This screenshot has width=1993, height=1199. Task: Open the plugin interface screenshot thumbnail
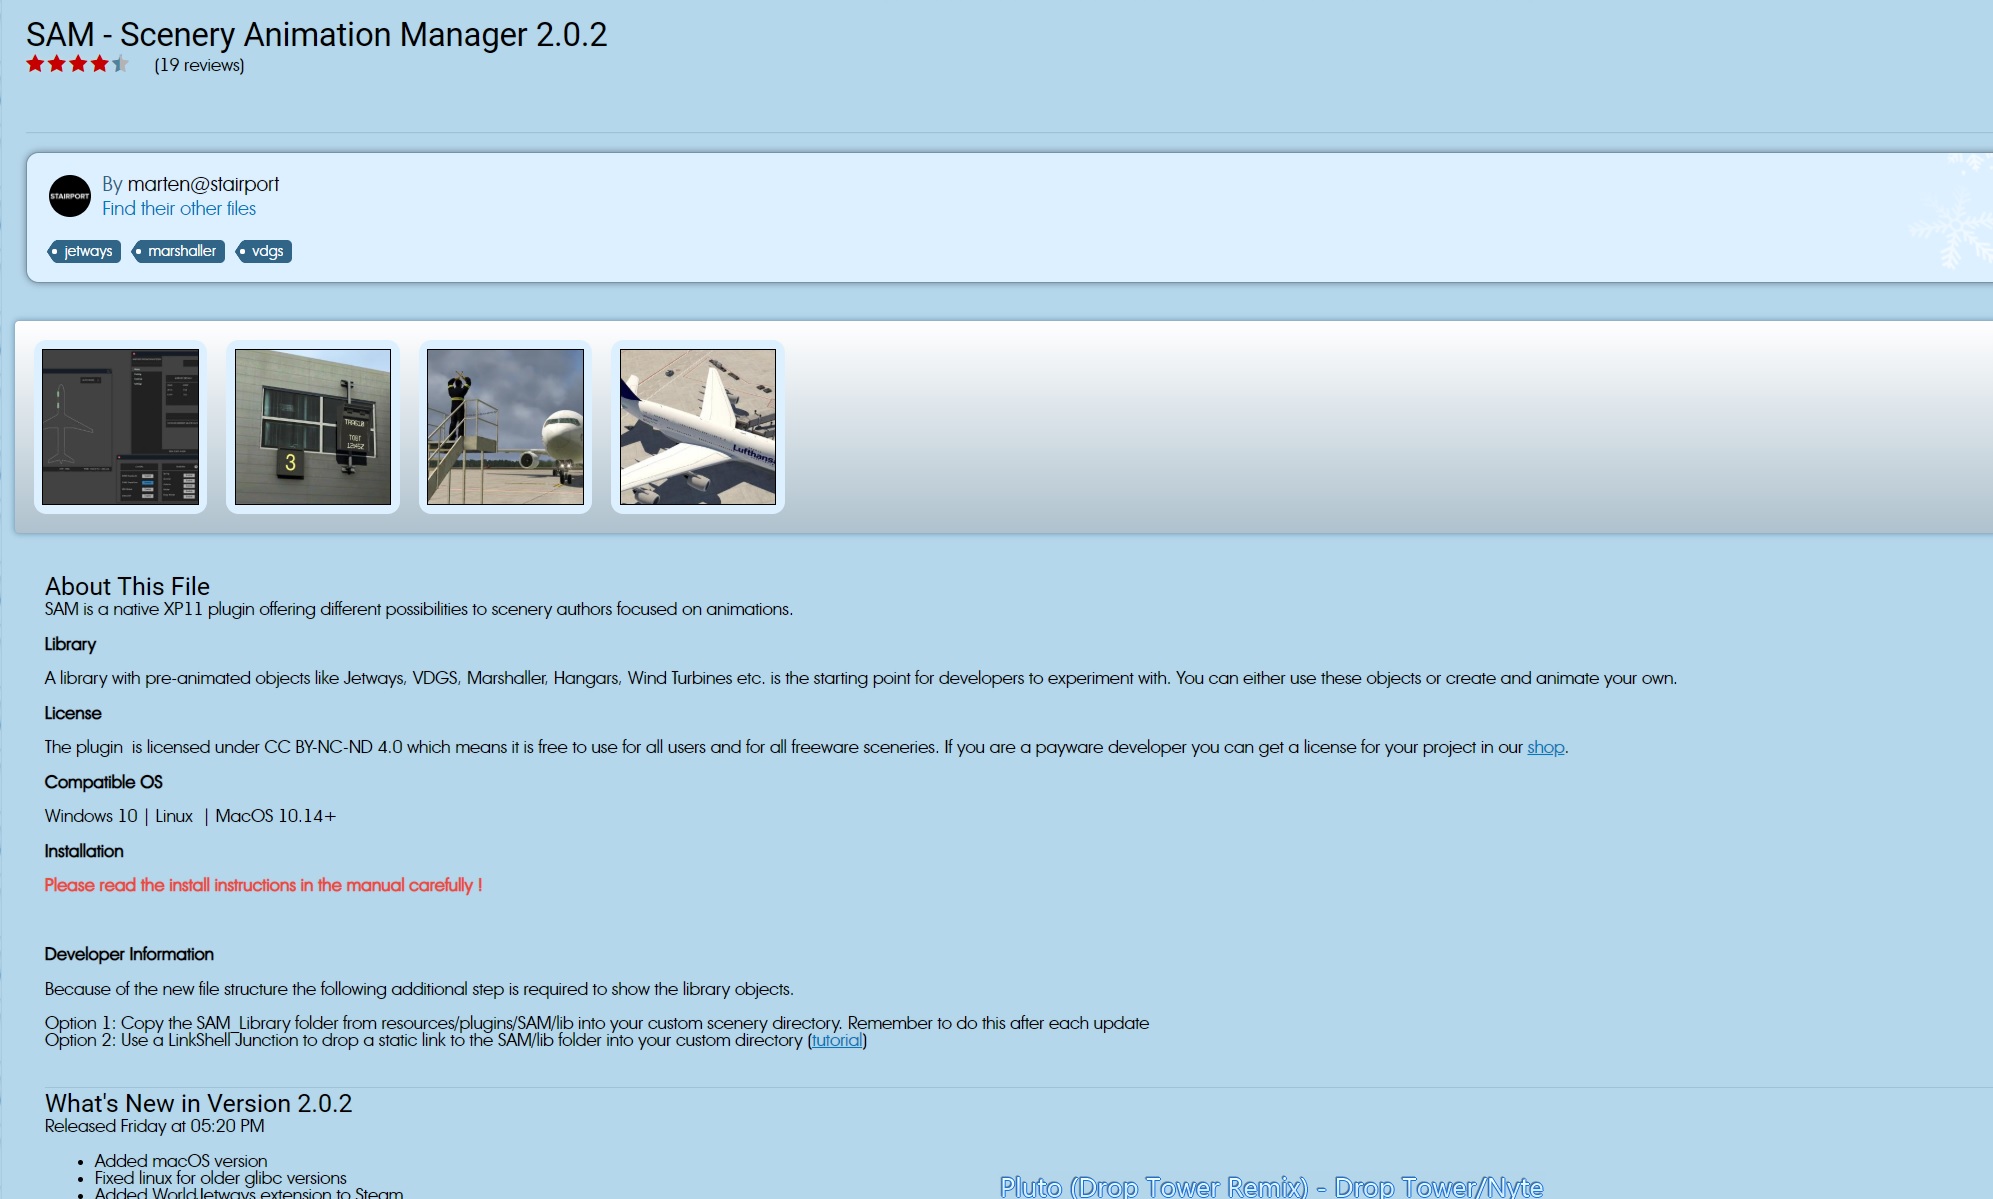120,427
